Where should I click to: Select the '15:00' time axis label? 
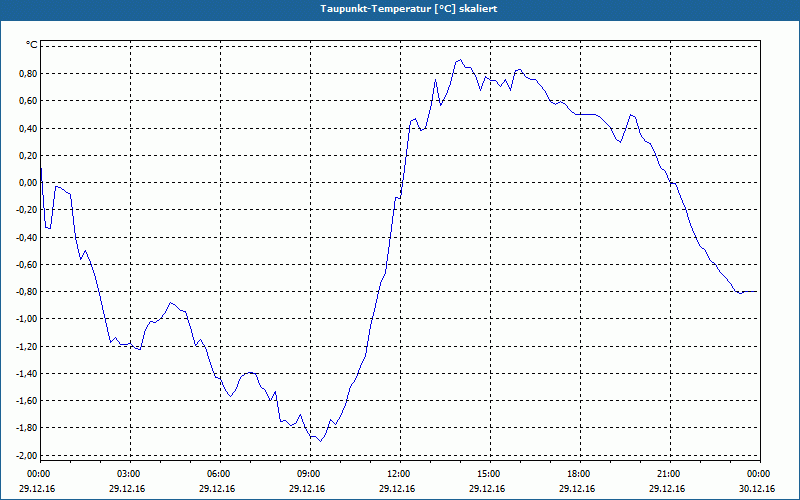point(487,474)
